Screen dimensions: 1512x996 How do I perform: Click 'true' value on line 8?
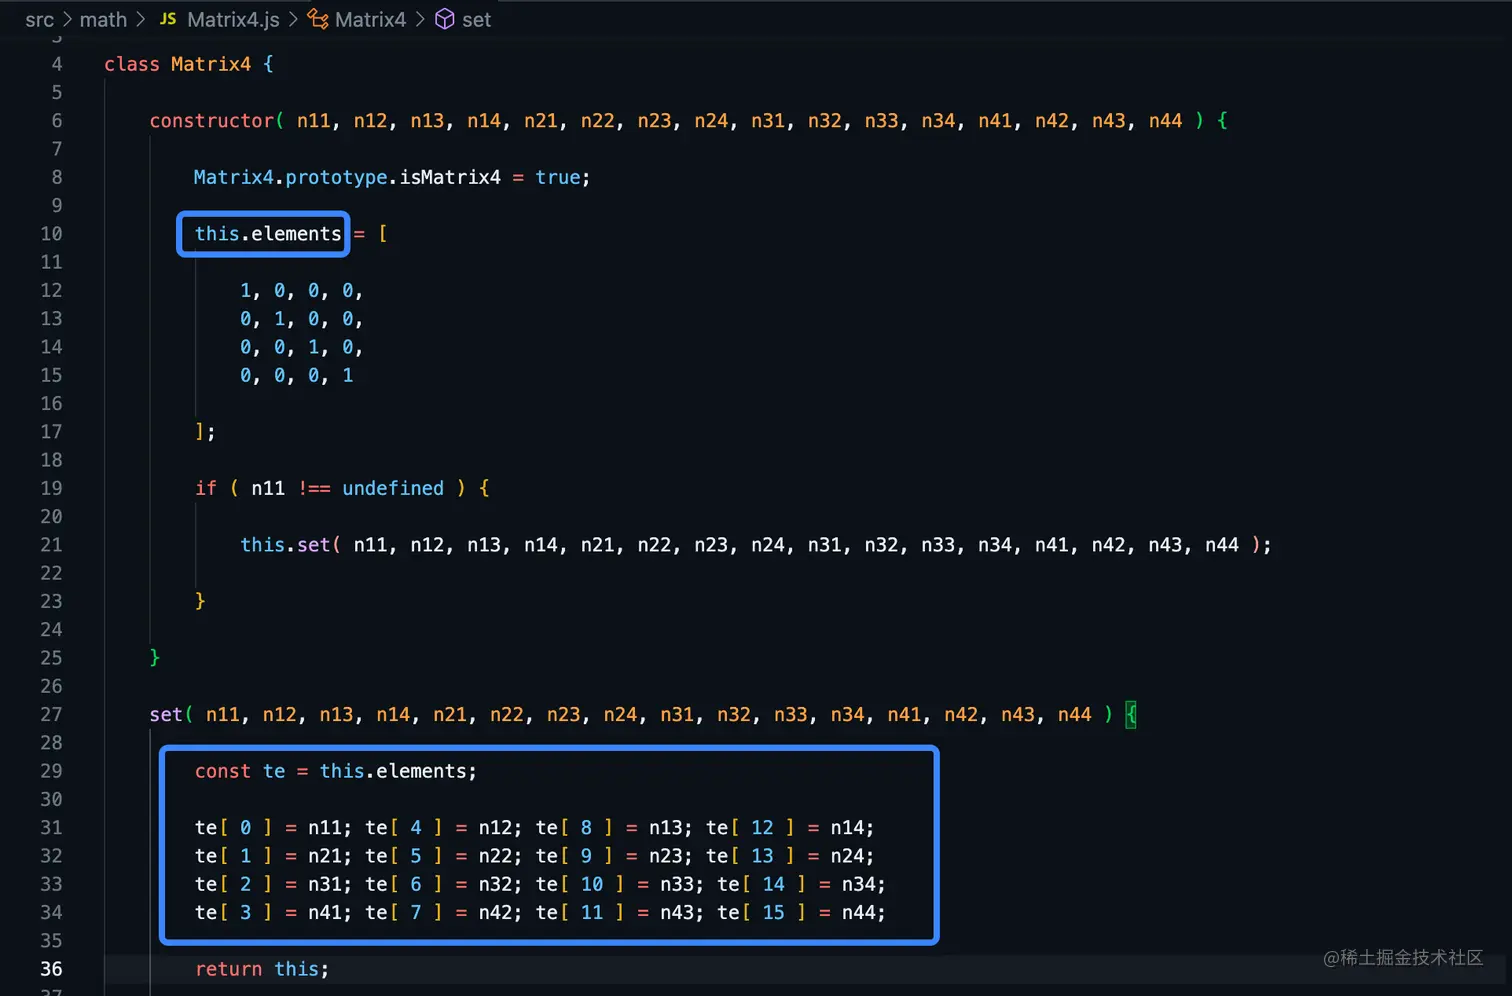[x=557, y=177]
